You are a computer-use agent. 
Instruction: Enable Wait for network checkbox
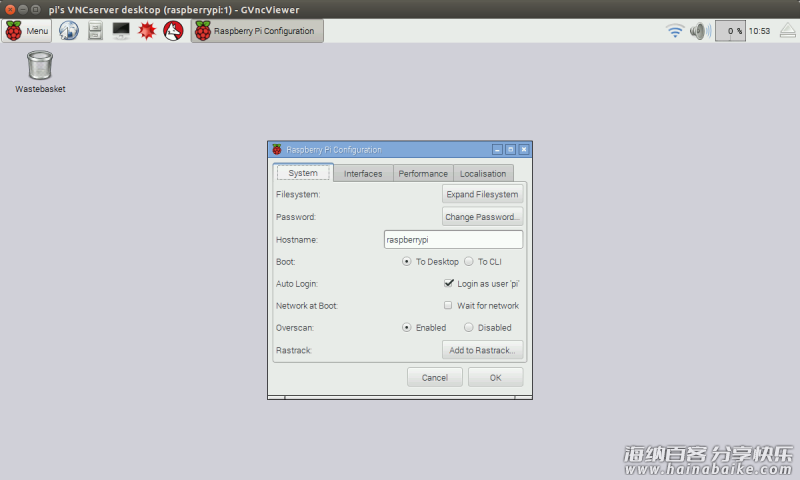coord(482,306)
